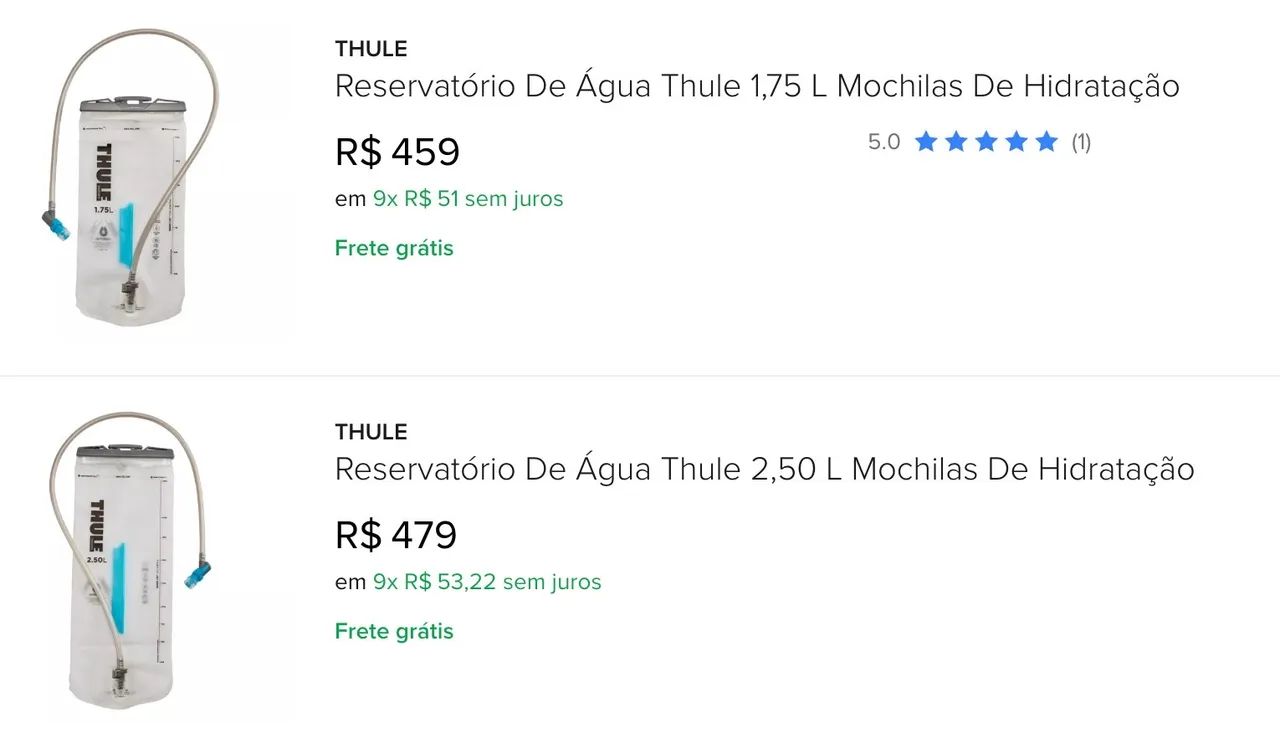Click the third rating star icon

tap(986, 141)
